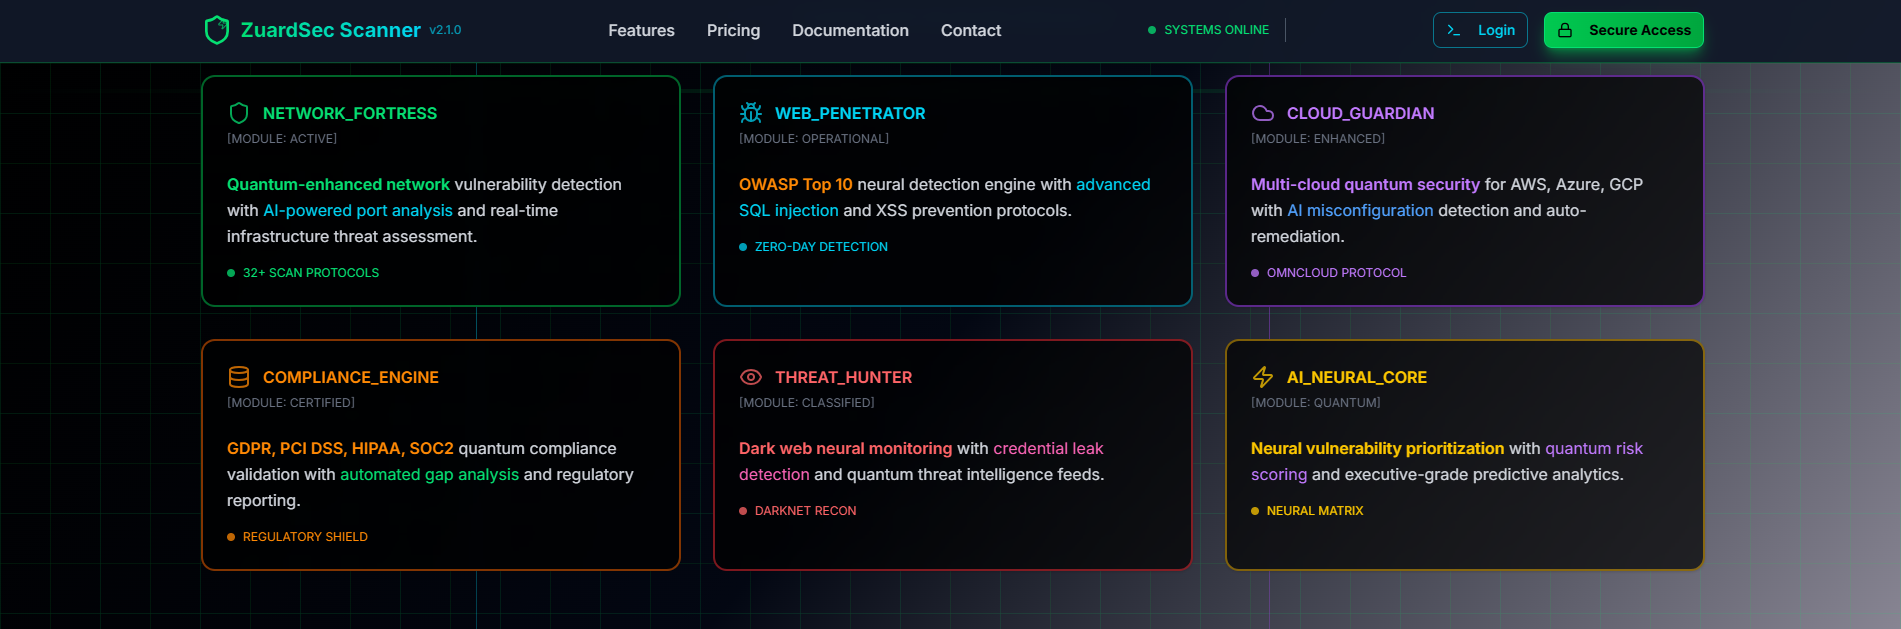Click the [MODULE: CERTIFIED] label
Viewport: 1901px width, 629px height.
[291, 403]
